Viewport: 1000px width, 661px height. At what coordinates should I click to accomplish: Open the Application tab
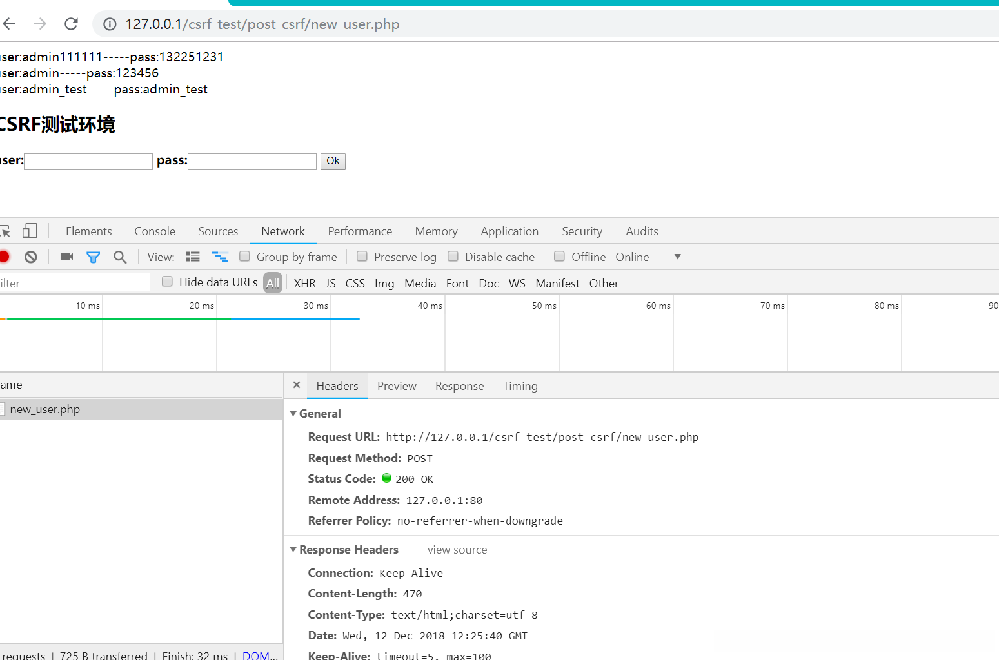[x=510, y=231]
